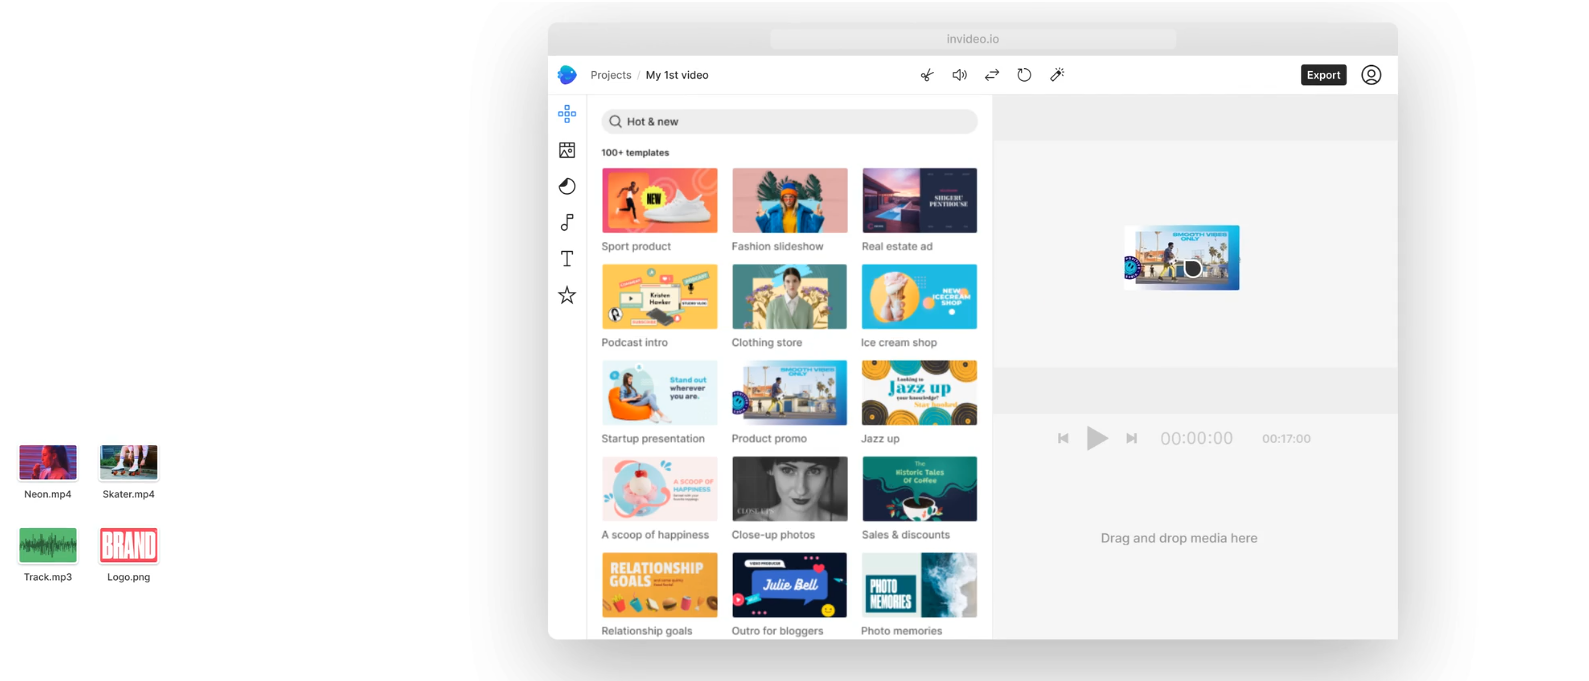Click the swap arrows icon in toolbar
Viewport: 1589px width, 681px height.
[x=992, y=75]
